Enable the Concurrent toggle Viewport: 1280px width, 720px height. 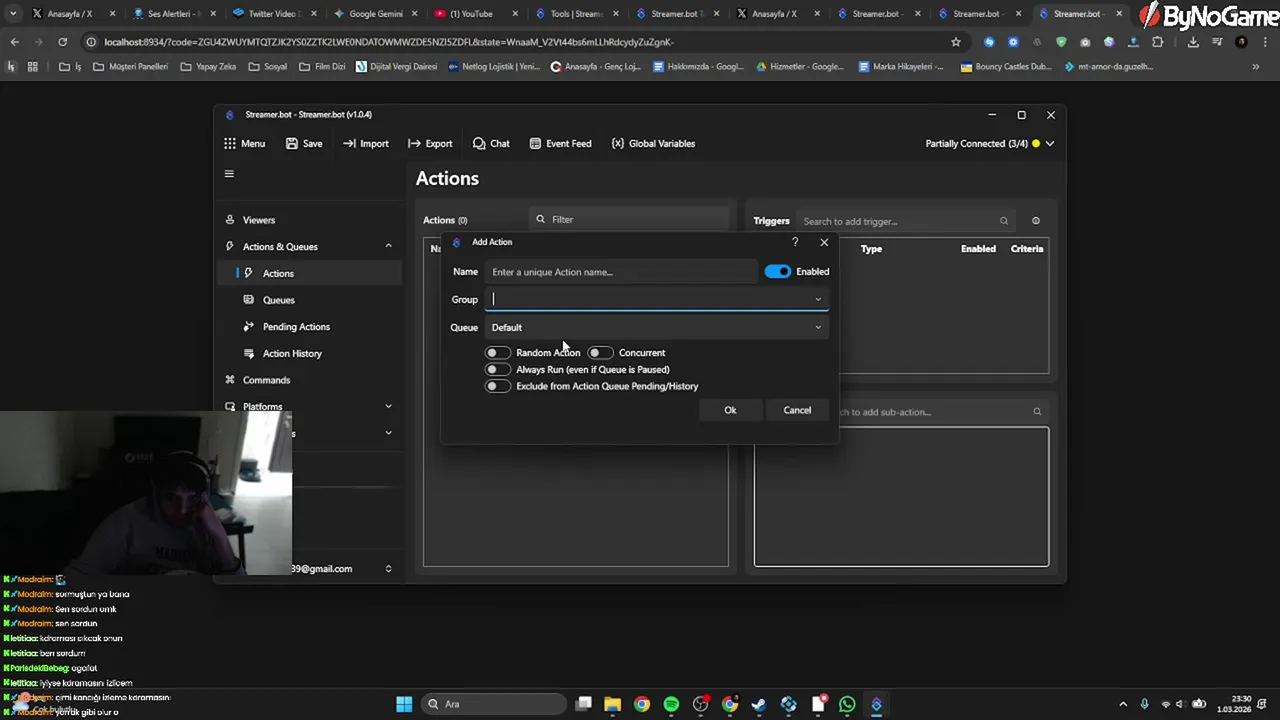tap(600, 353)
